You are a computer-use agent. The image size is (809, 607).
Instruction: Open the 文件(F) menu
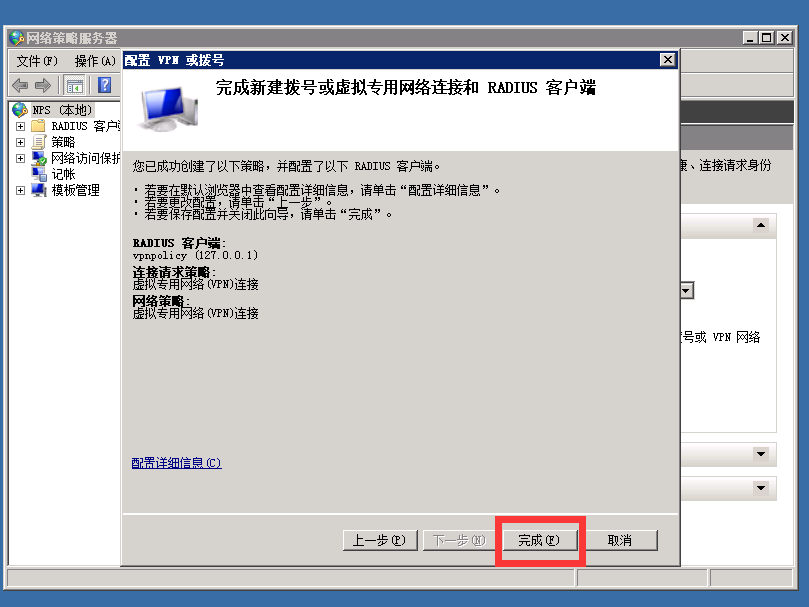(37, 61)
